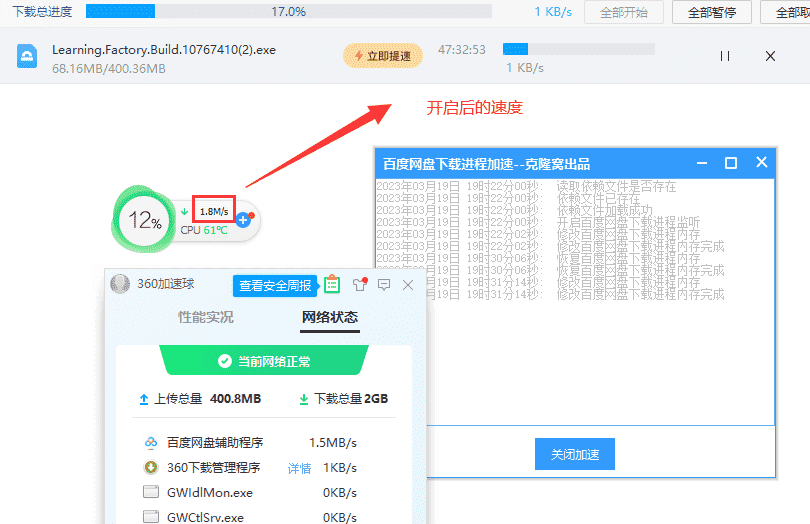The width and height of the screenshot is (810, 524).
Task: Click the 360加速球 avatar icon
Action: coord(120,284)
